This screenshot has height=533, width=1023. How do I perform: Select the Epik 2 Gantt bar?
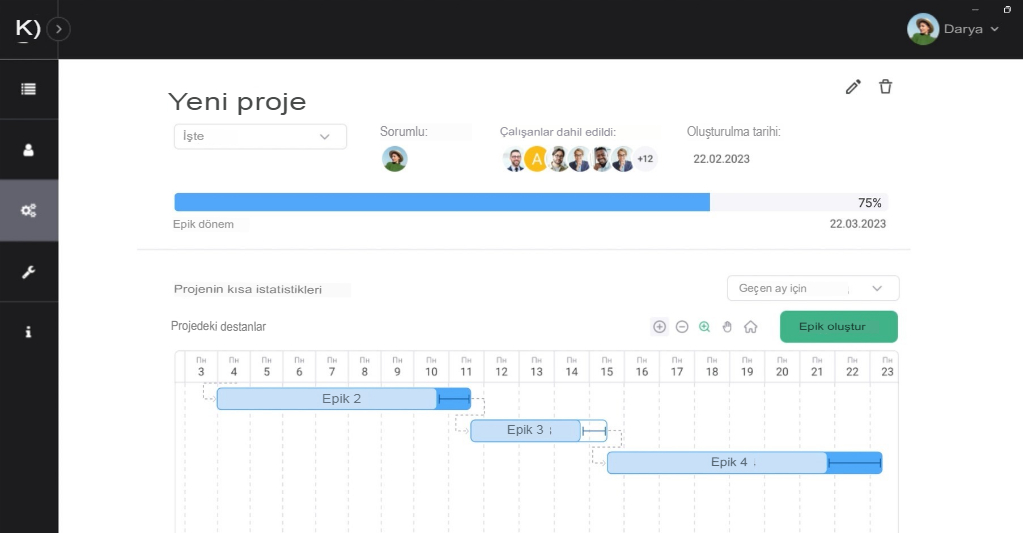pos(343,399)
